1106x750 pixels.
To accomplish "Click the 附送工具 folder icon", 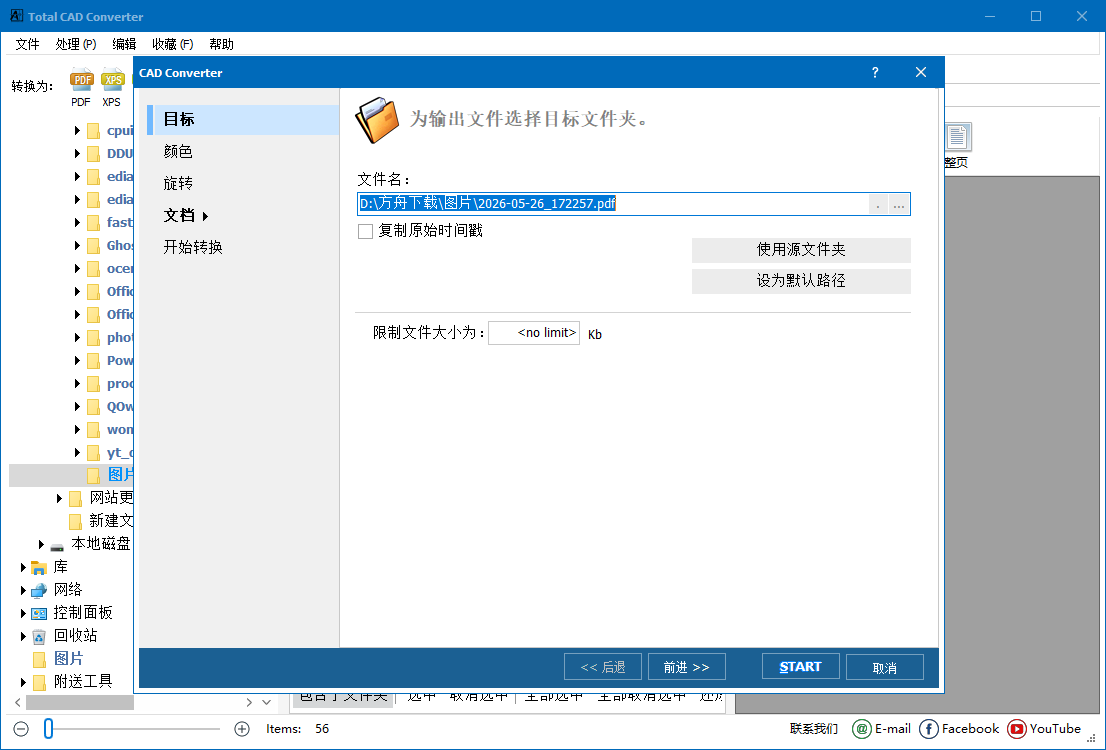I will [x=40, y=682].
